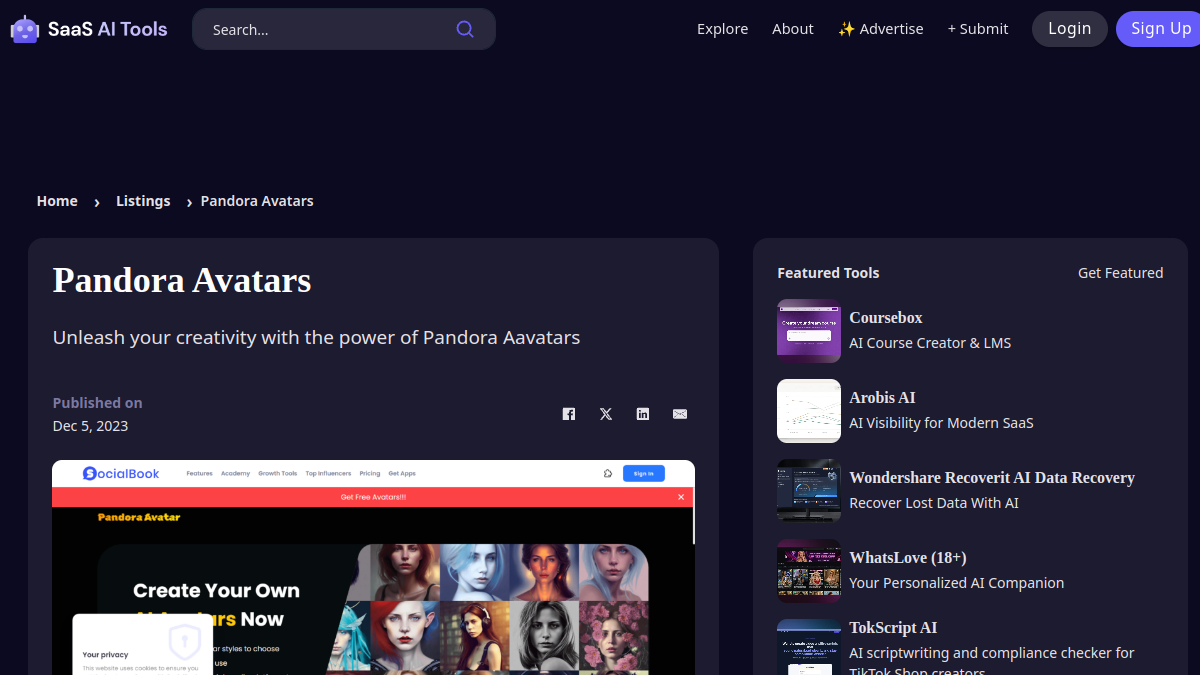This screenshot has height=675, width=1200.
Task: Open the About page
Action: pos(793,29)
